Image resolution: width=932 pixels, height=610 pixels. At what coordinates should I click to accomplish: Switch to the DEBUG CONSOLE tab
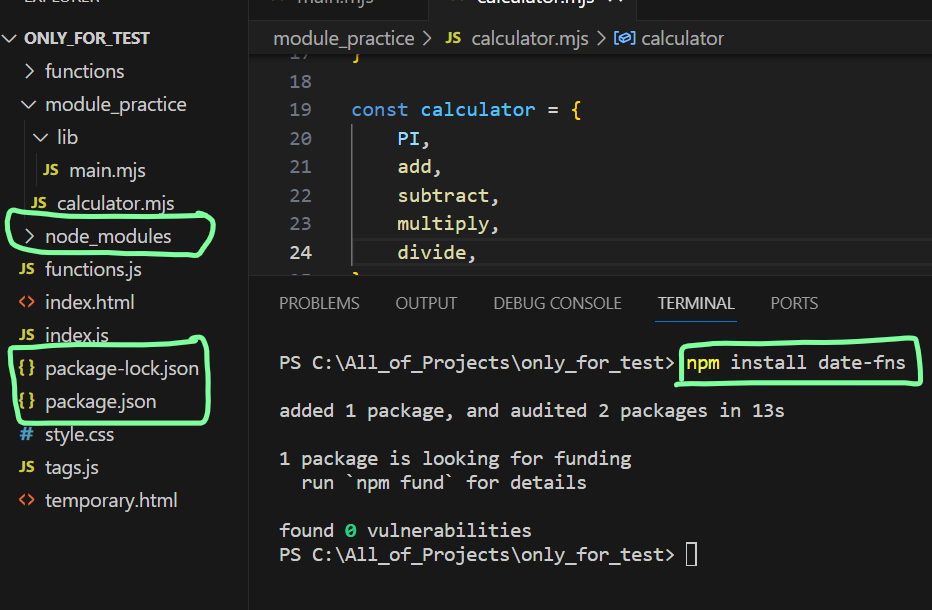point(558,304)
